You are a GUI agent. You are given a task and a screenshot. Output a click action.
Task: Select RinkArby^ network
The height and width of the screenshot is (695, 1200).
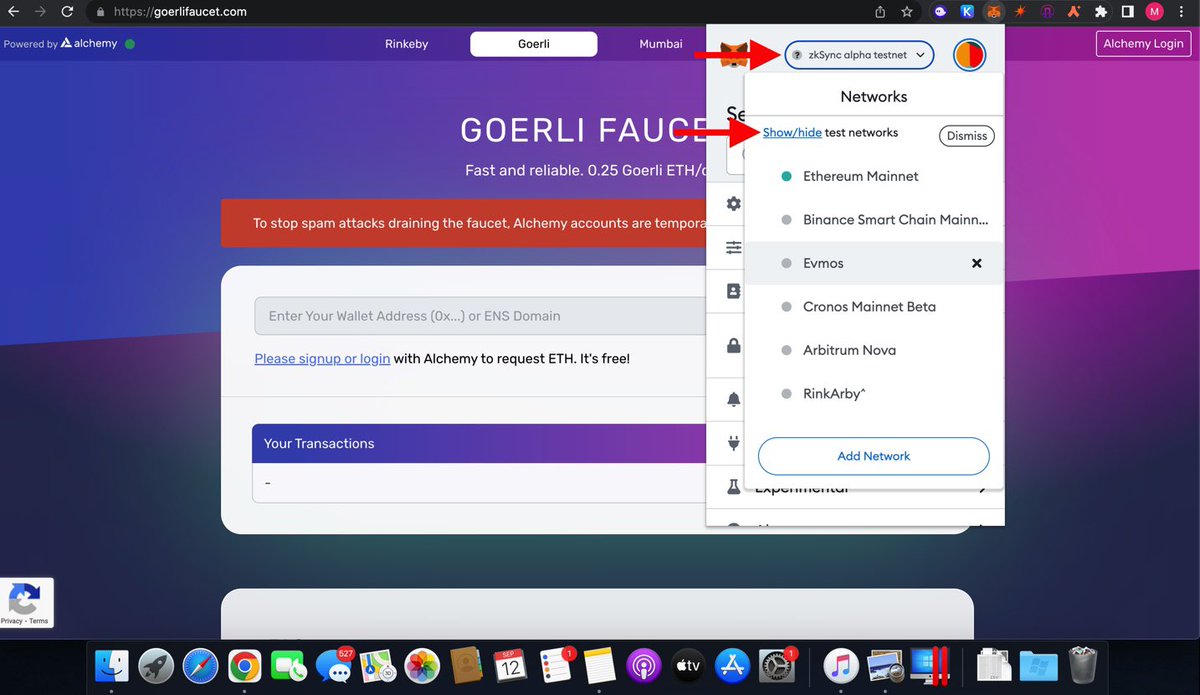pyautogui.click(x=874, y=394)
